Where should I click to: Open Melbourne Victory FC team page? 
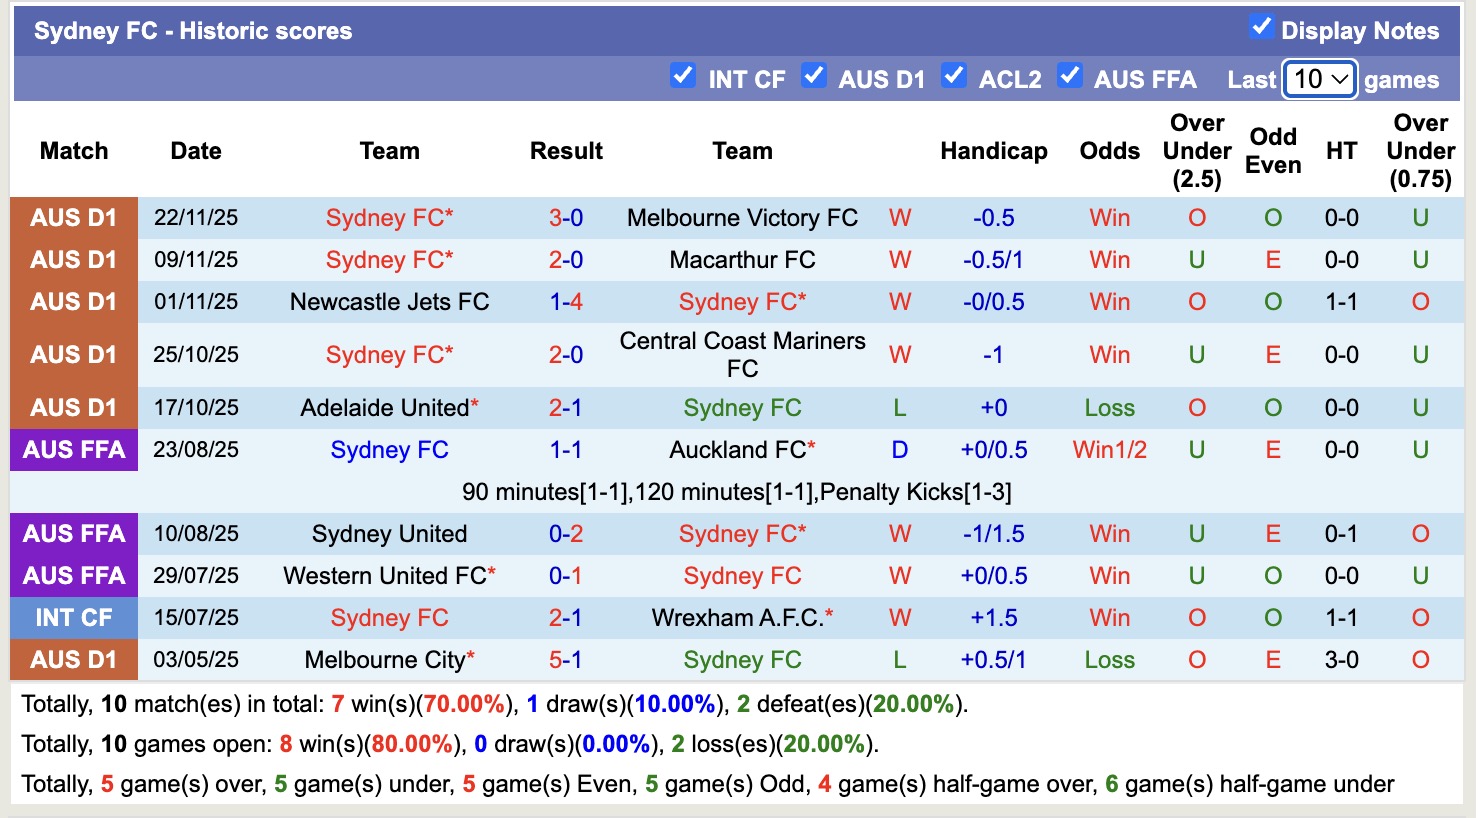[x=741, y=217]
